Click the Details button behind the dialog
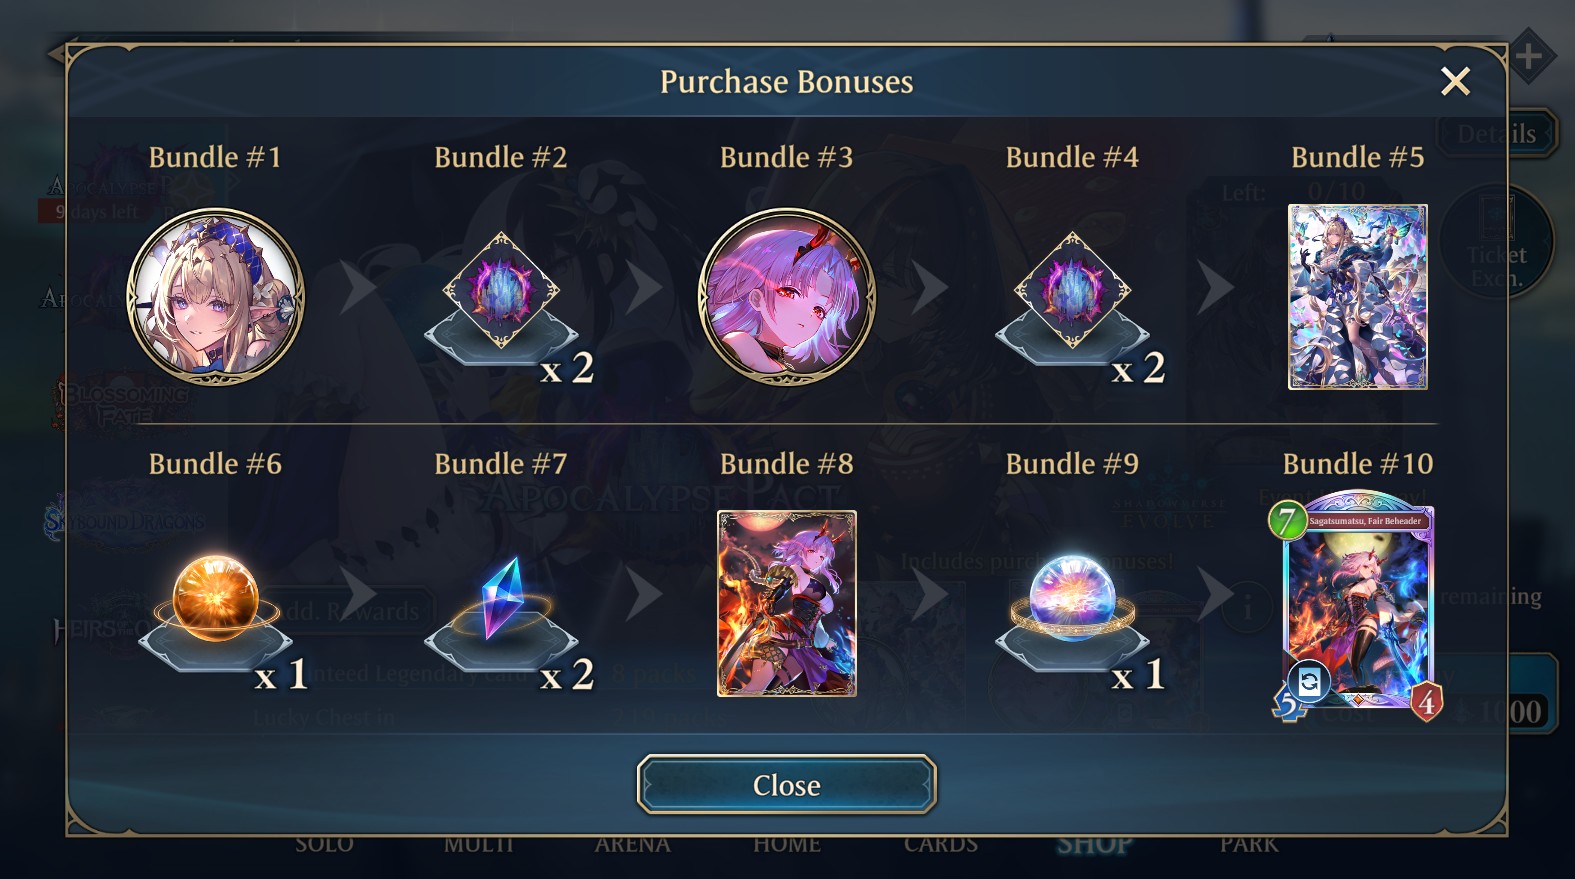Screen dimensions: 1575x879 coord(1498,134)
